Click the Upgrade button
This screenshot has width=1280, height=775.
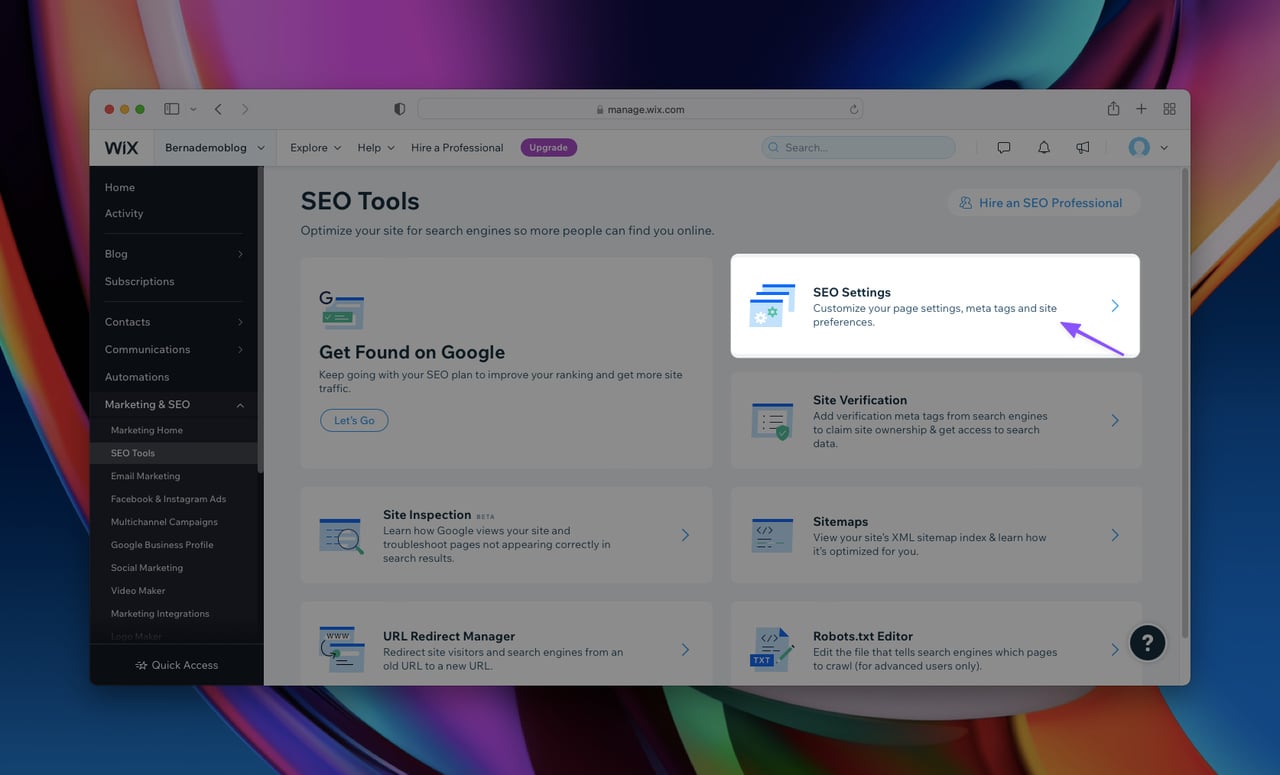point(548,148)
